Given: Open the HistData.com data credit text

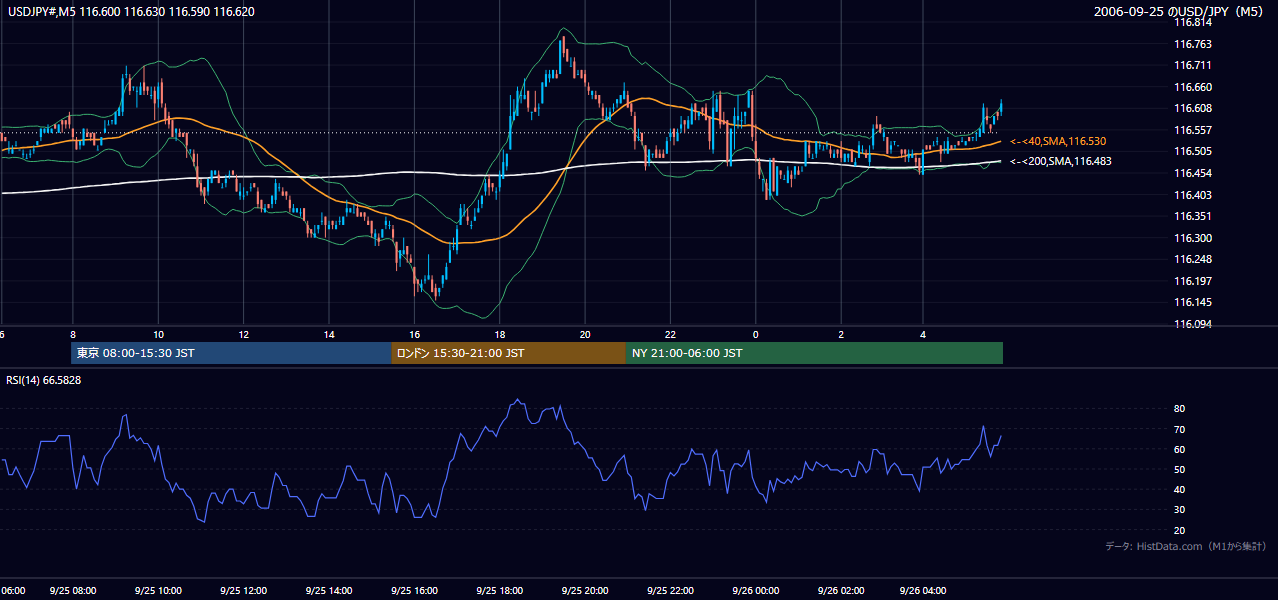Looking at the screenshot, I should [x=1186, y=546].
